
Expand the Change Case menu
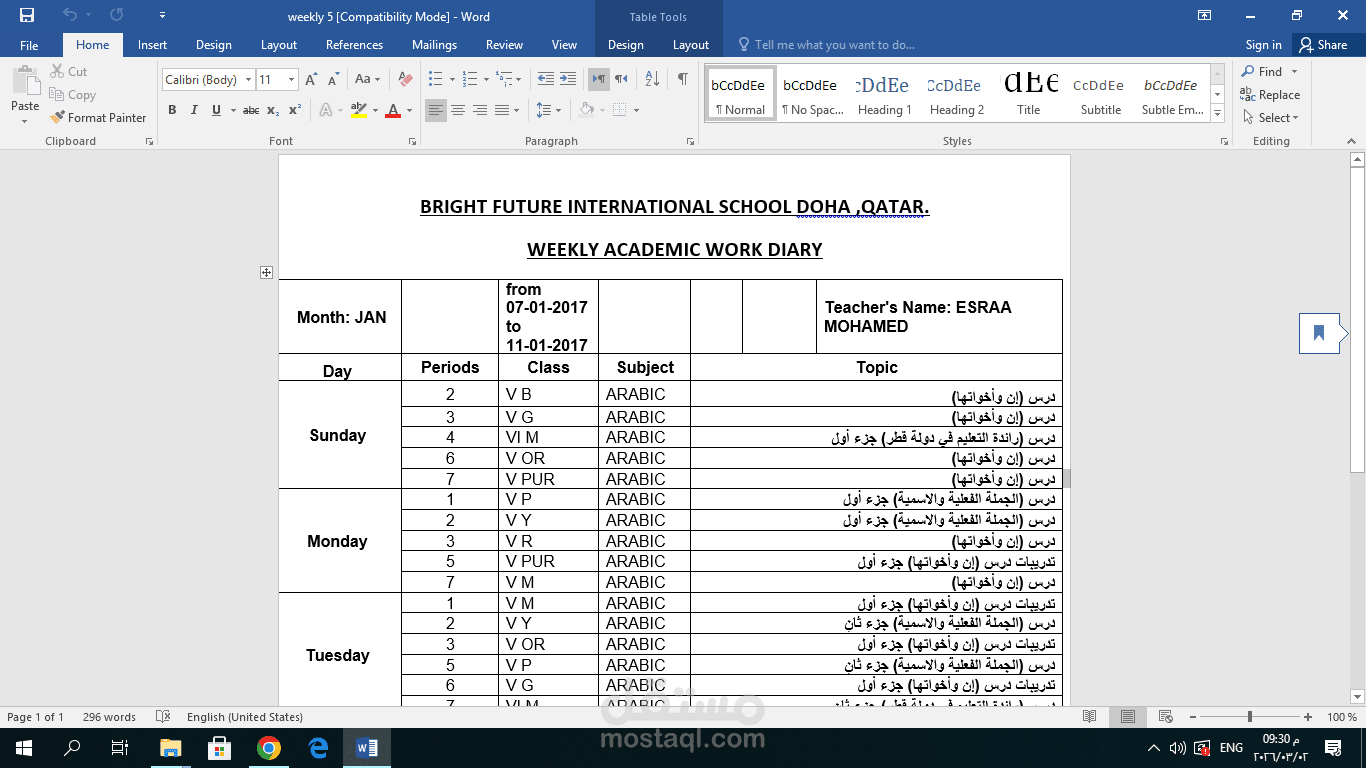pos(366,79)
